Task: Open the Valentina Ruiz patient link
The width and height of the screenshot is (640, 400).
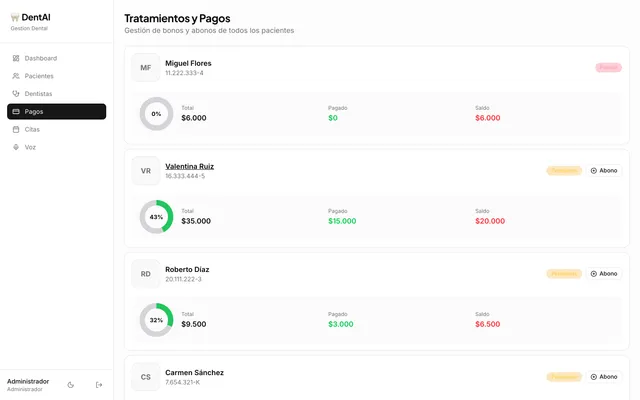Action: (189, 167)
